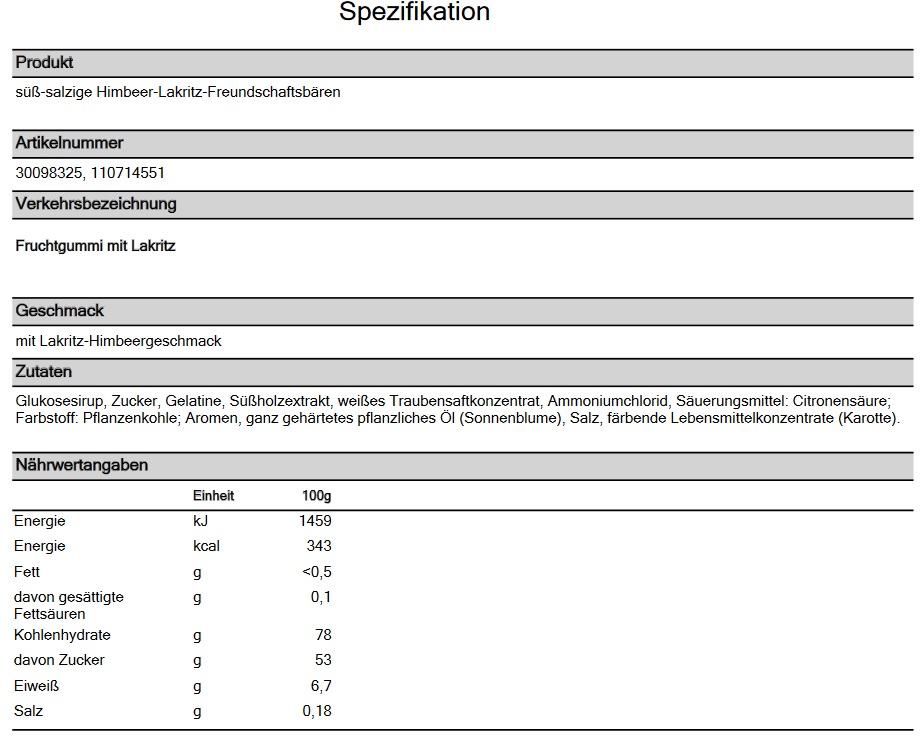924x740 pixels.
Task: Click the article numbers 30098325, 110714551
Action: pos(90,173)
